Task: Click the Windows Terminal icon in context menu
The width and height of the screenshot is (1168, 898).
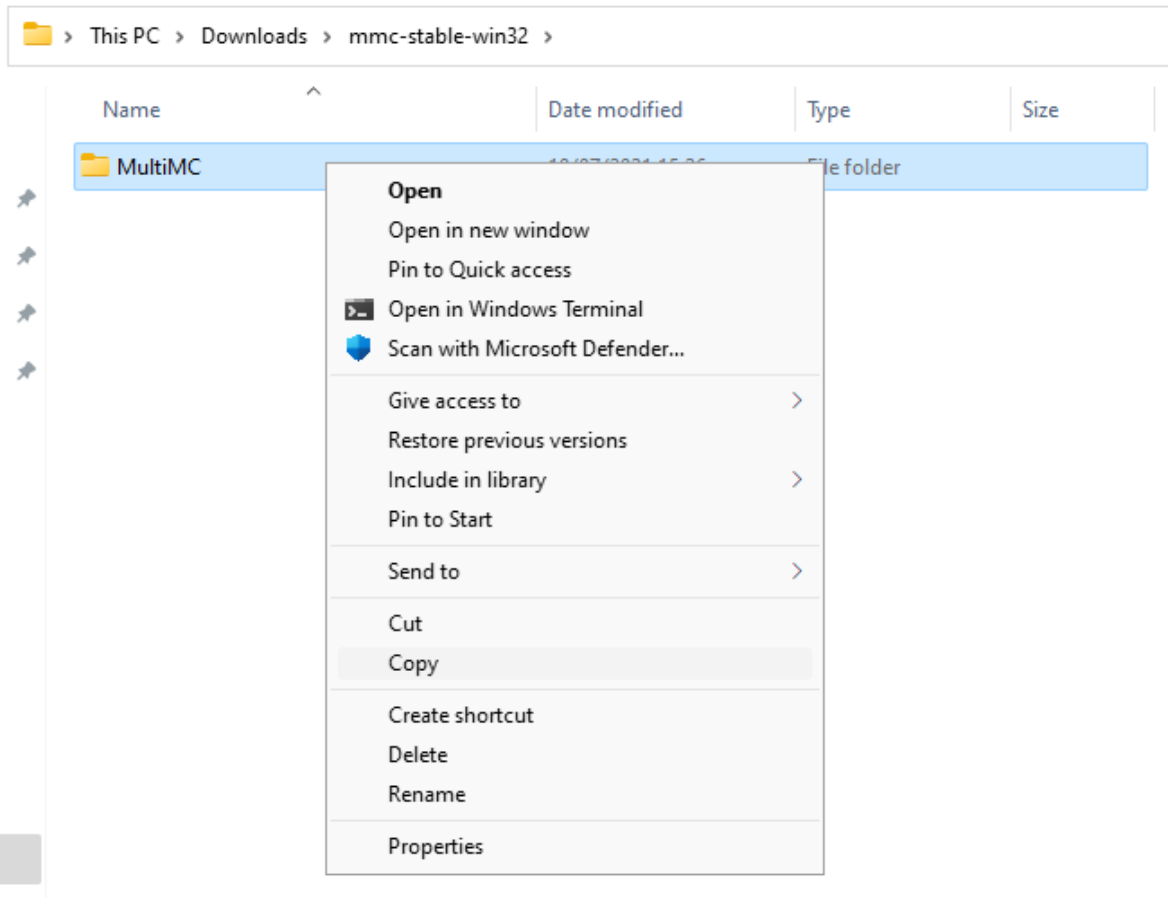Action: point(358,310)
